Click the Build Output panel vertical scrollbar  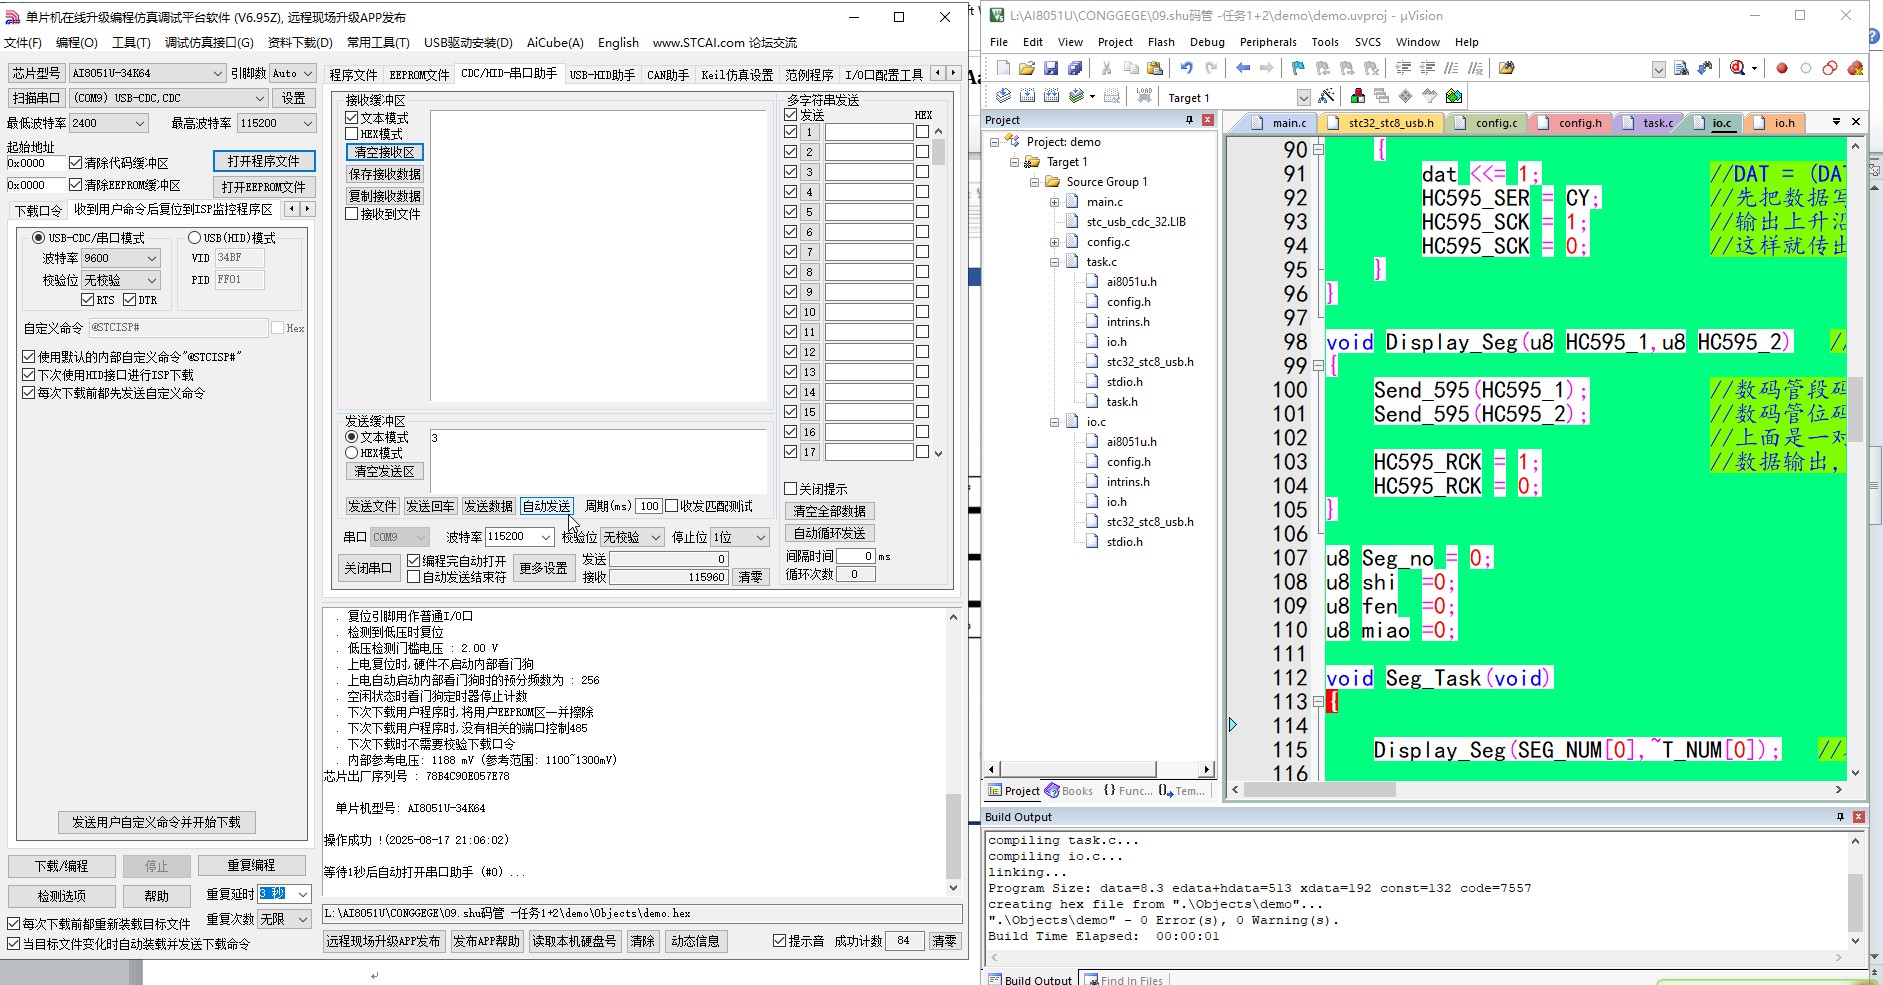tap(1855, 890)
